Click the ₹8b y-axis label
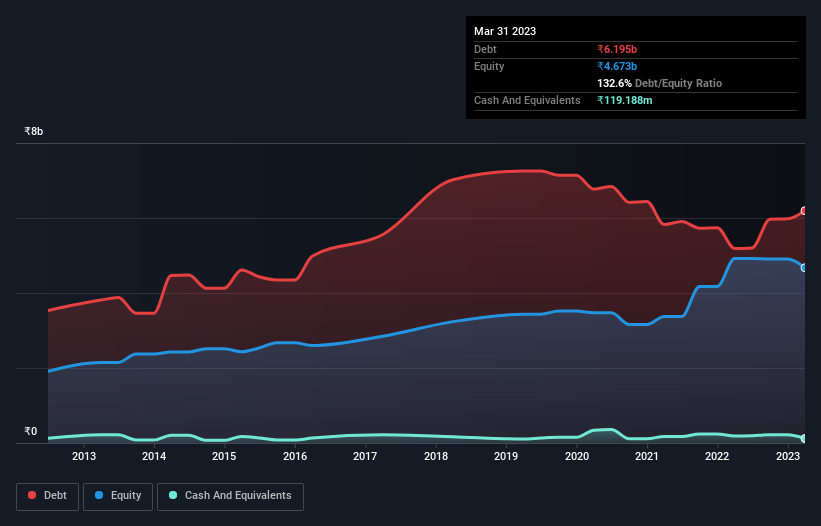 [34, 131]
